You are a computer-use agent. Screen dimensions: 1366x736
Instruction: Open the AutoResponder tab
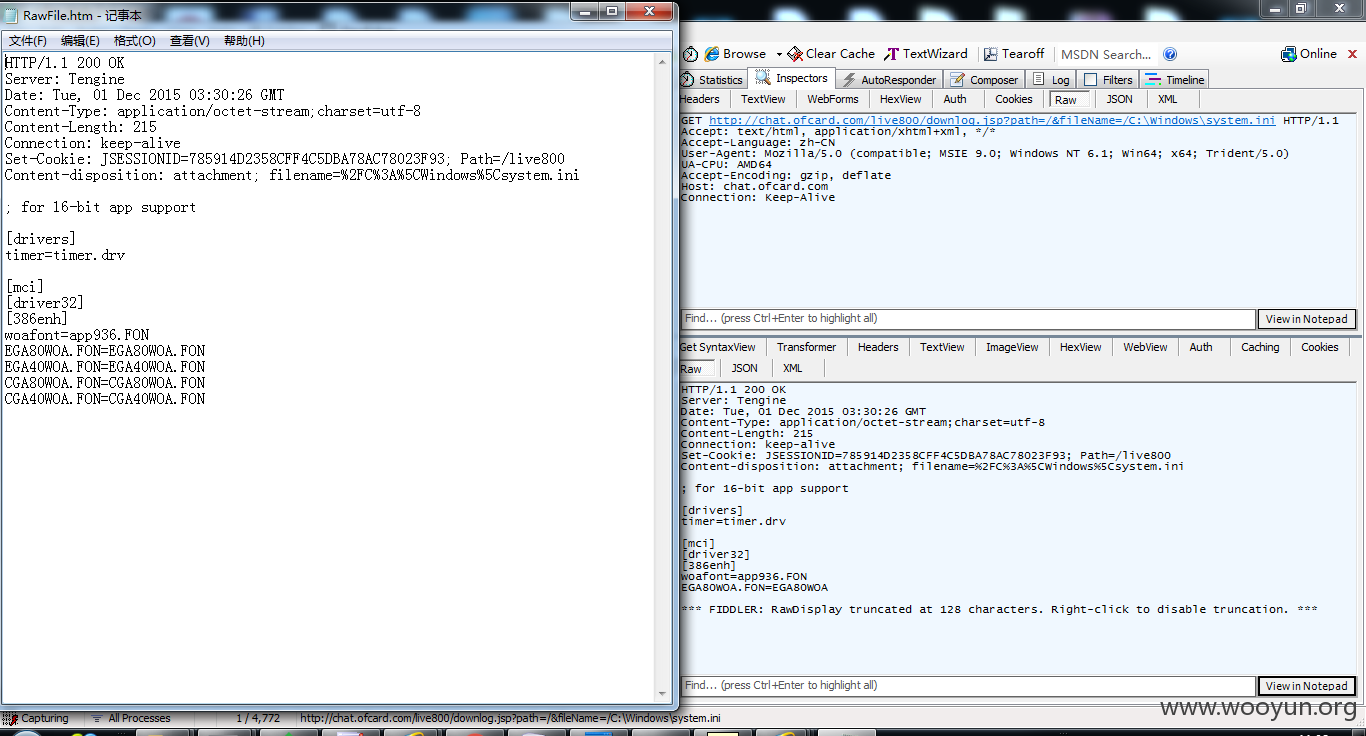coord(889,80)
